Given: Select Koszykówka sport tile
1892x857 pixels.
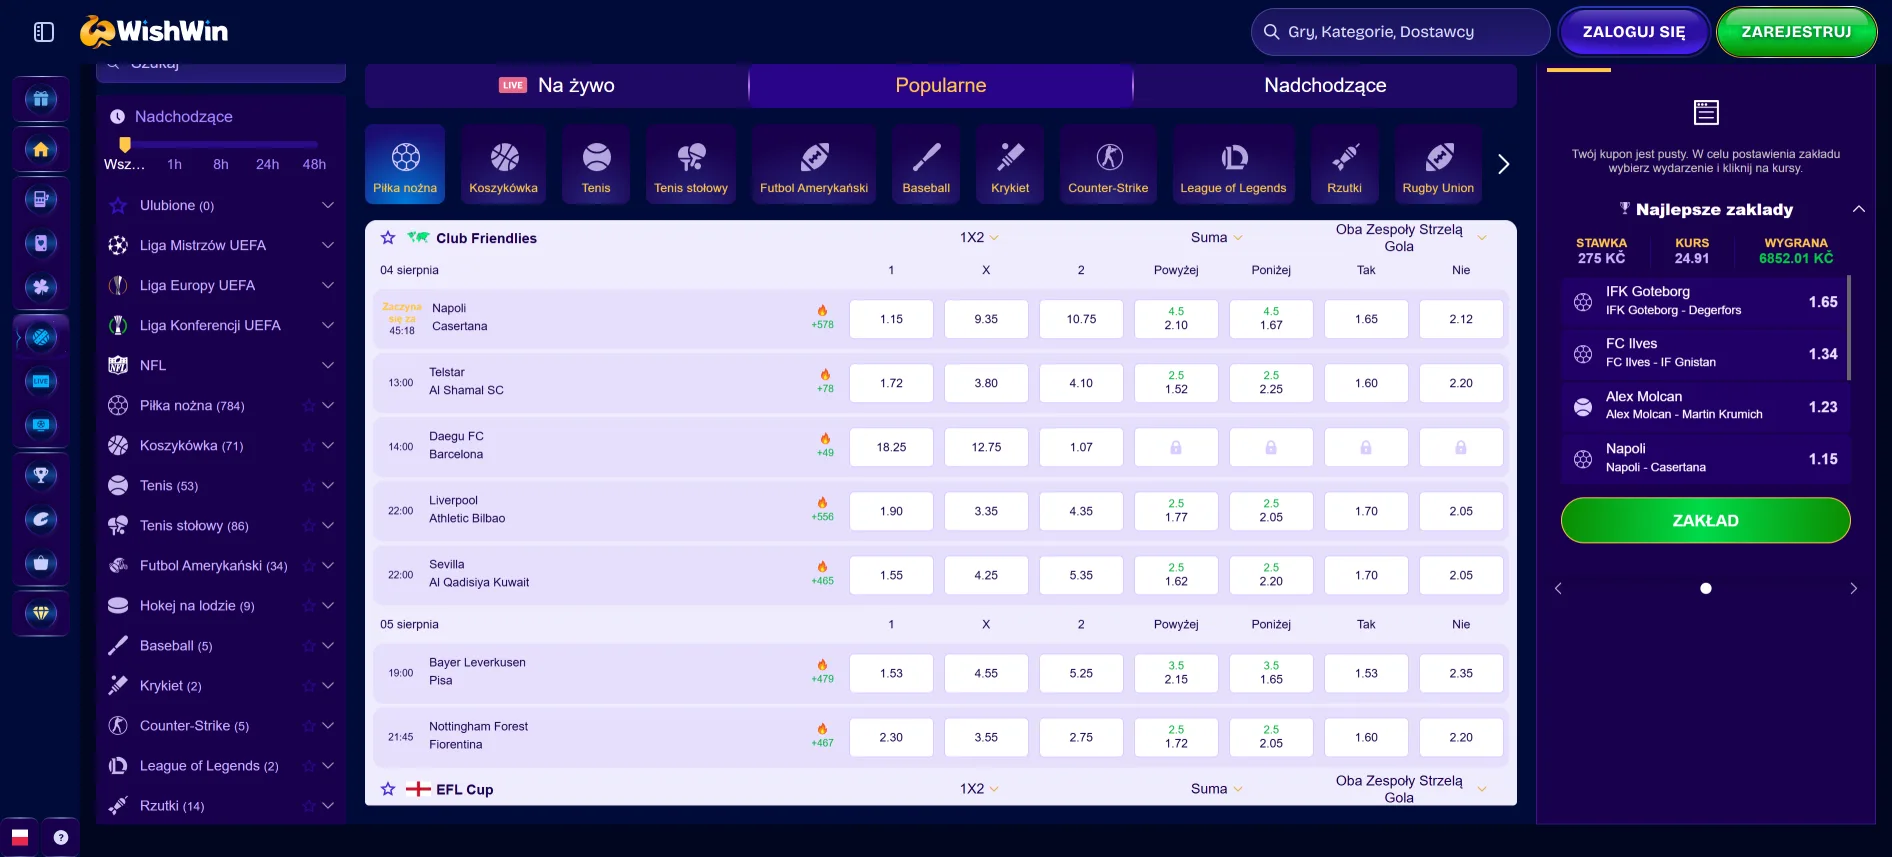Looking at the screenshot, I should click(503, 164).
